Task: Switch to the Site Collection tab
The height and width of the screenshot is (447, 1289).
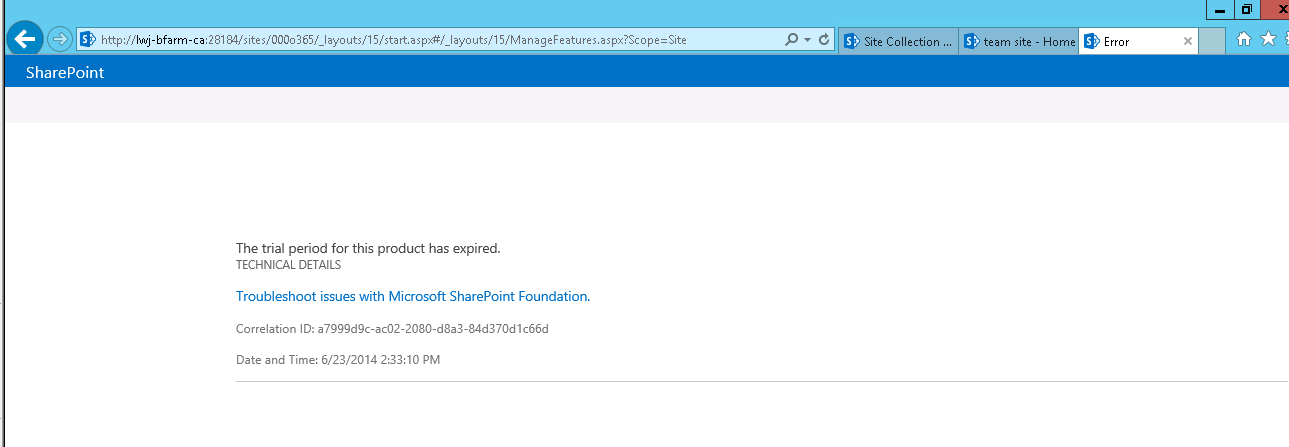Action: (x=897, y=41)
